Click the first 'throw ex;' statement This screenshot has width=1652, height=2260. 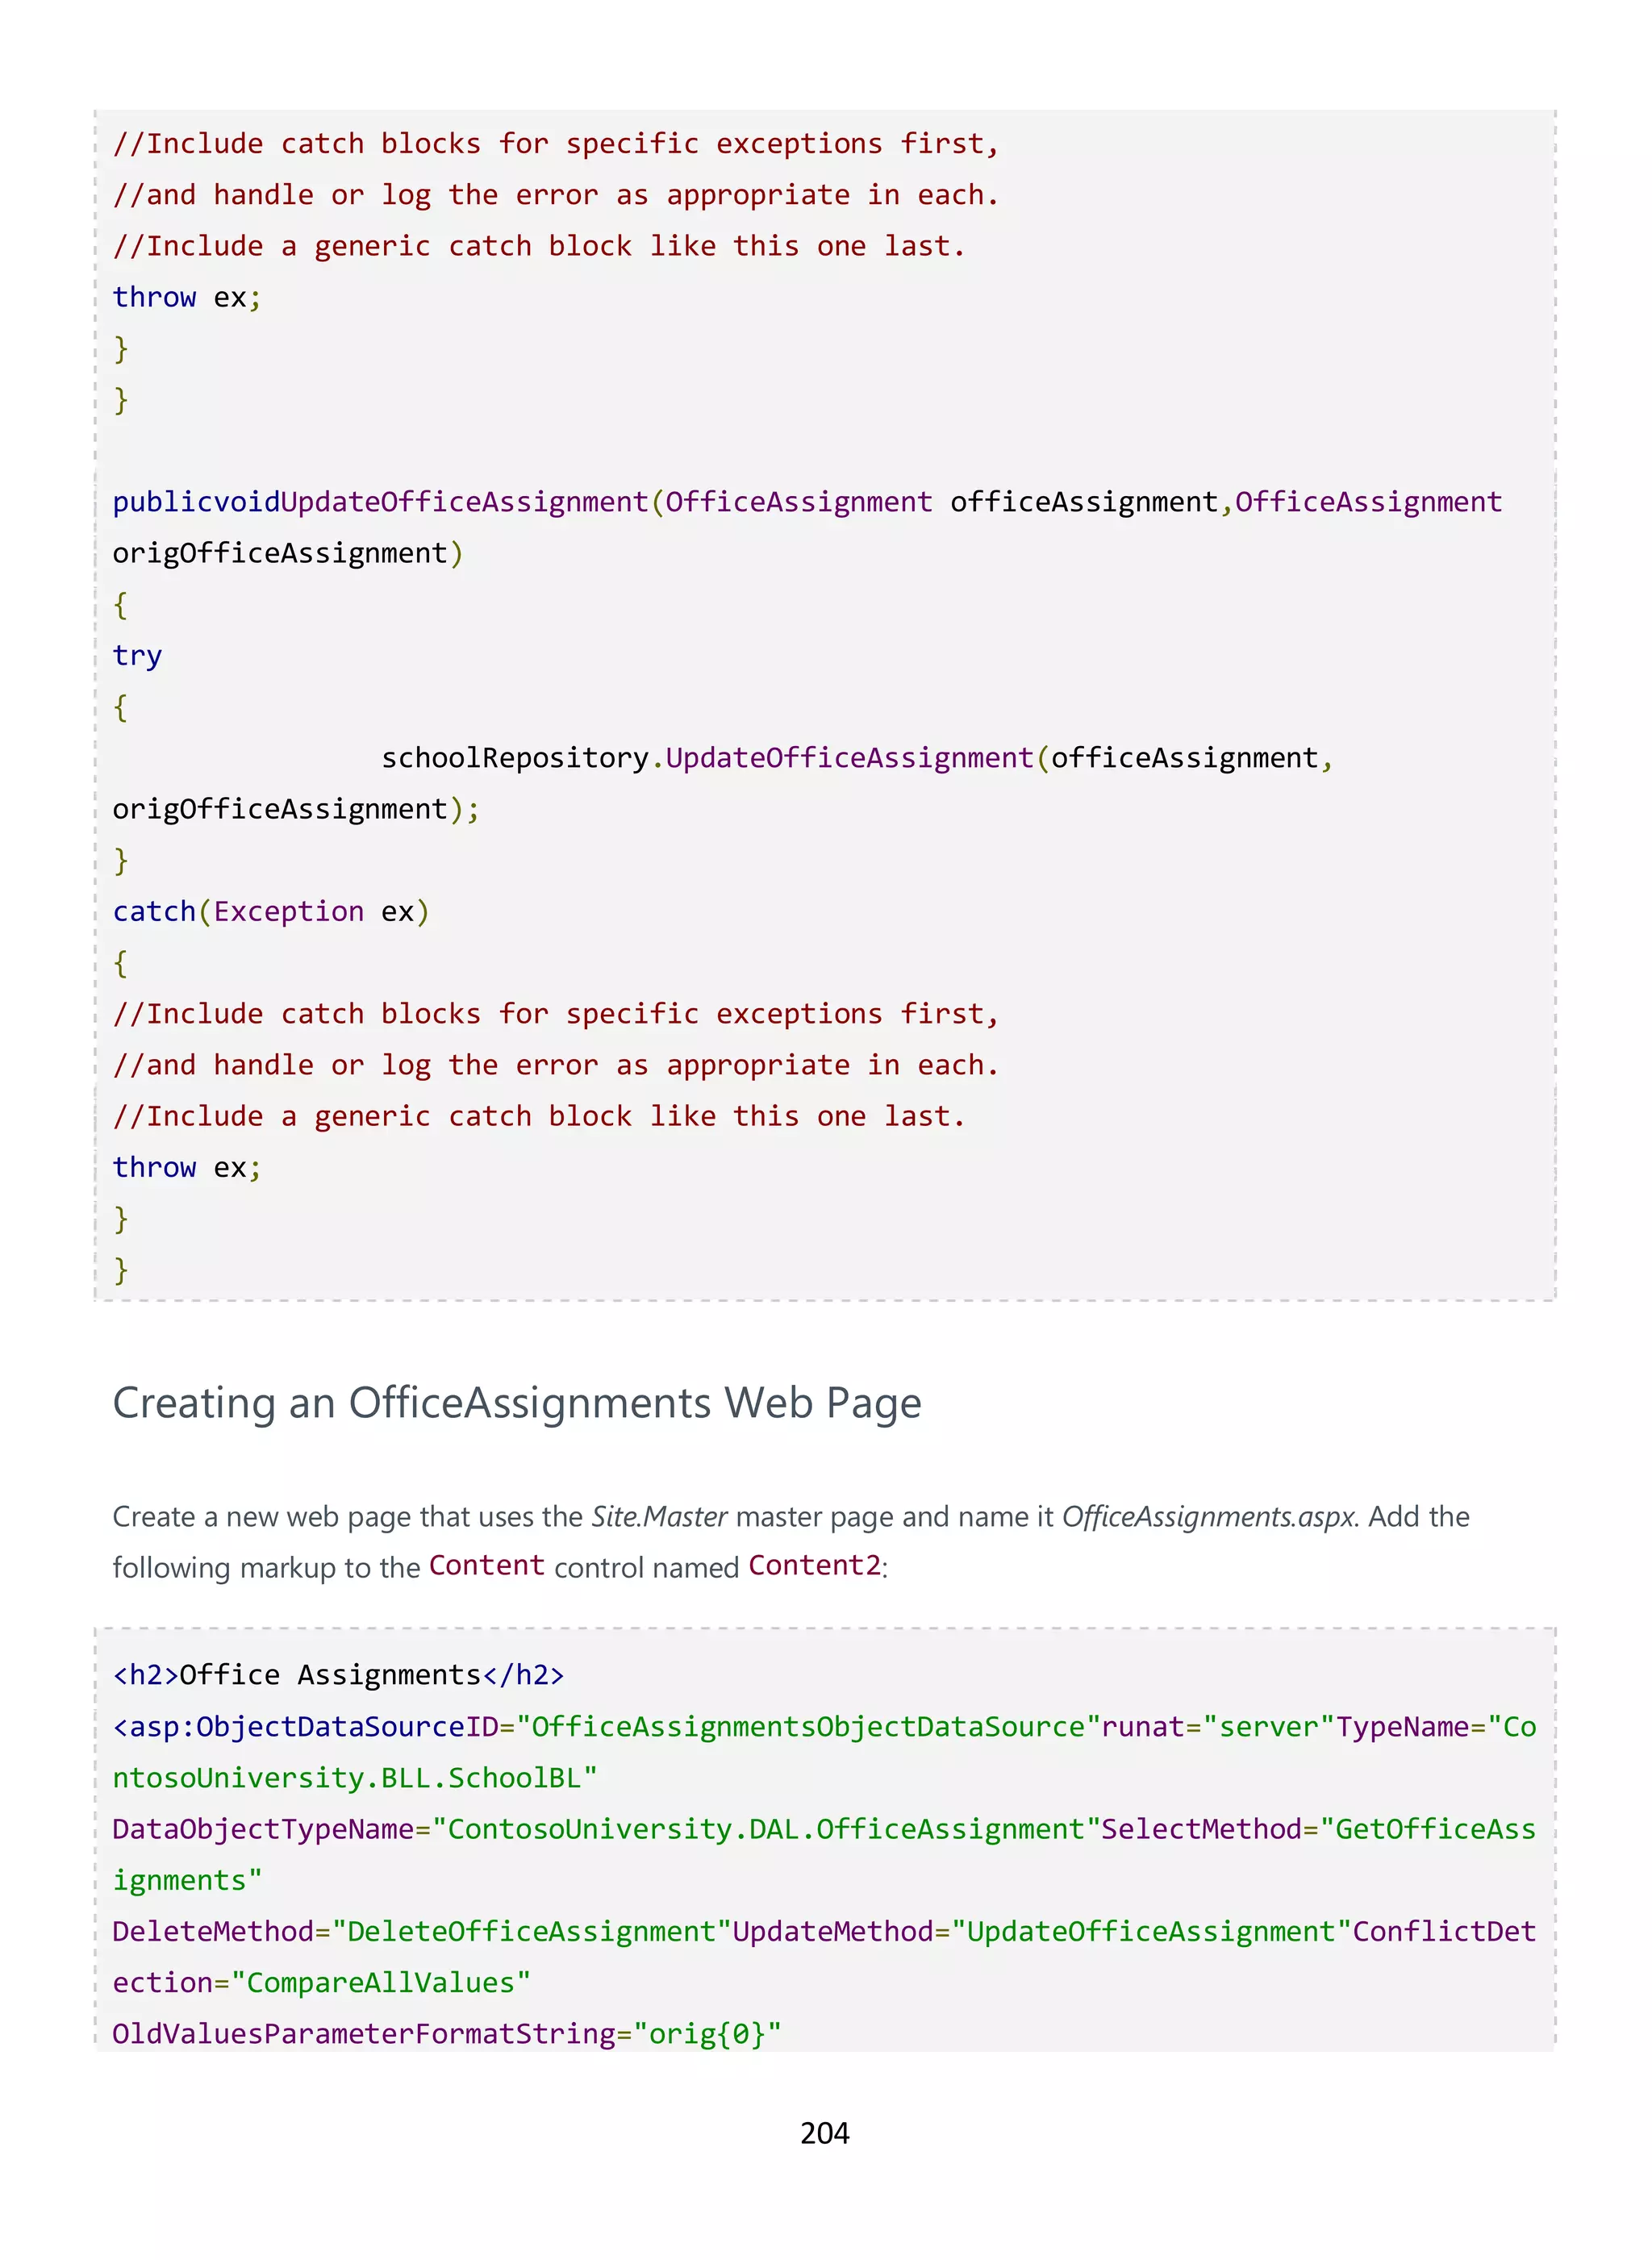(186, 297)
